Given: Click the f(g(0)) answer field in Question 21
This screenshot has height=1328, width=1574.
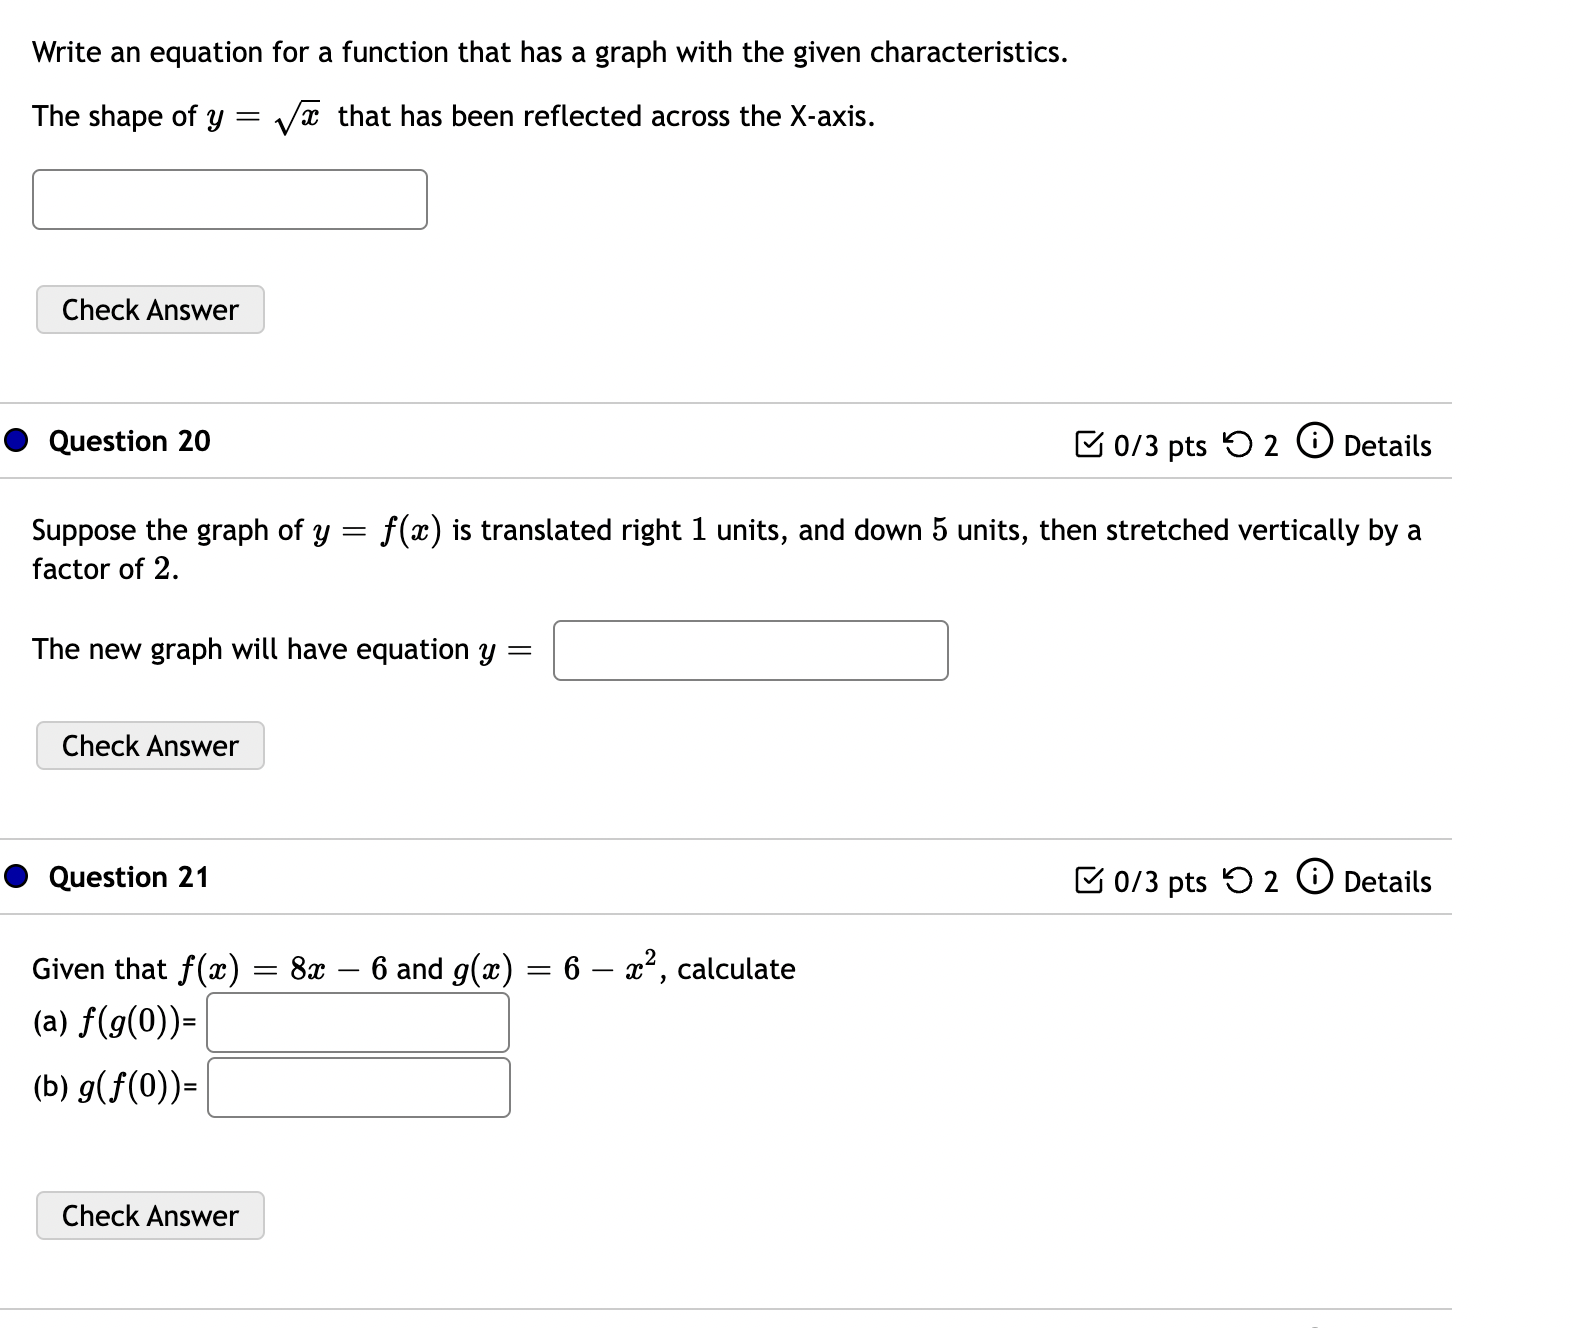Looking at the screenshot, I should 358,1022.
